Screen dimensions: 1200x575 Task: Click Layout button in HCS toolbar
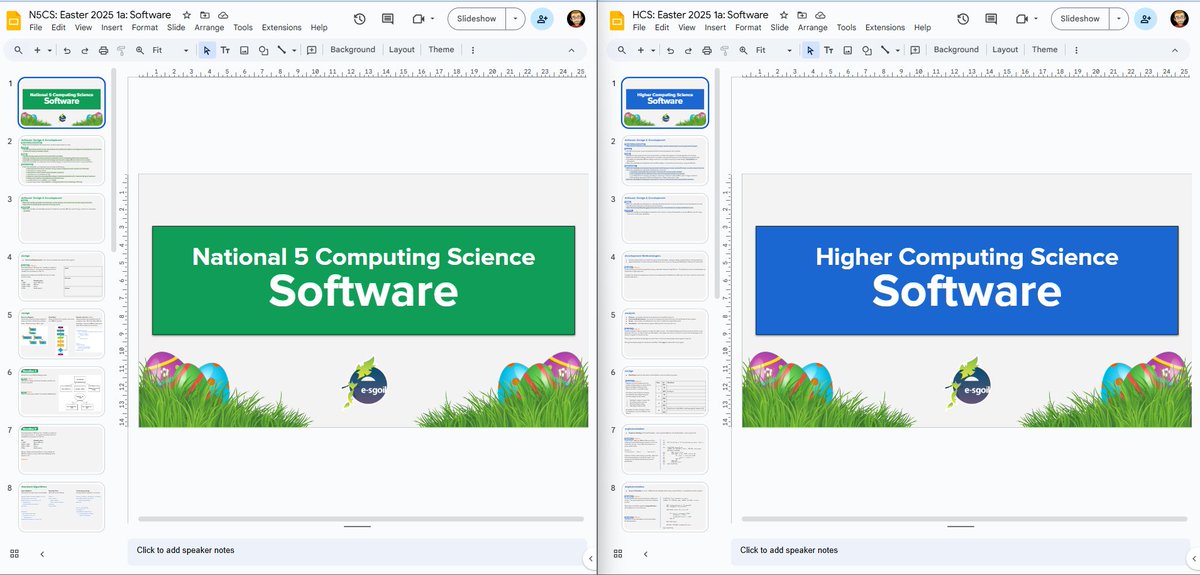1005,50
